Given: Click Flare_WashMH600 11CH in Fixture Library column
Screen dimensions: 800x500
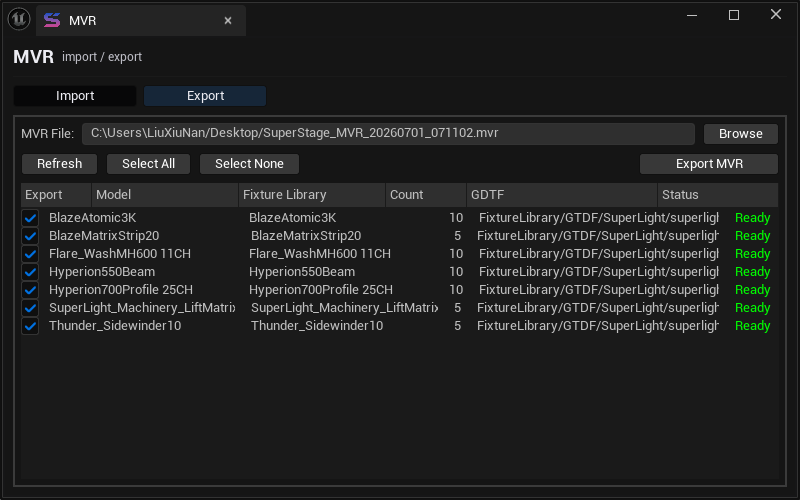Looking at the screenshot, I should [320, 254].
